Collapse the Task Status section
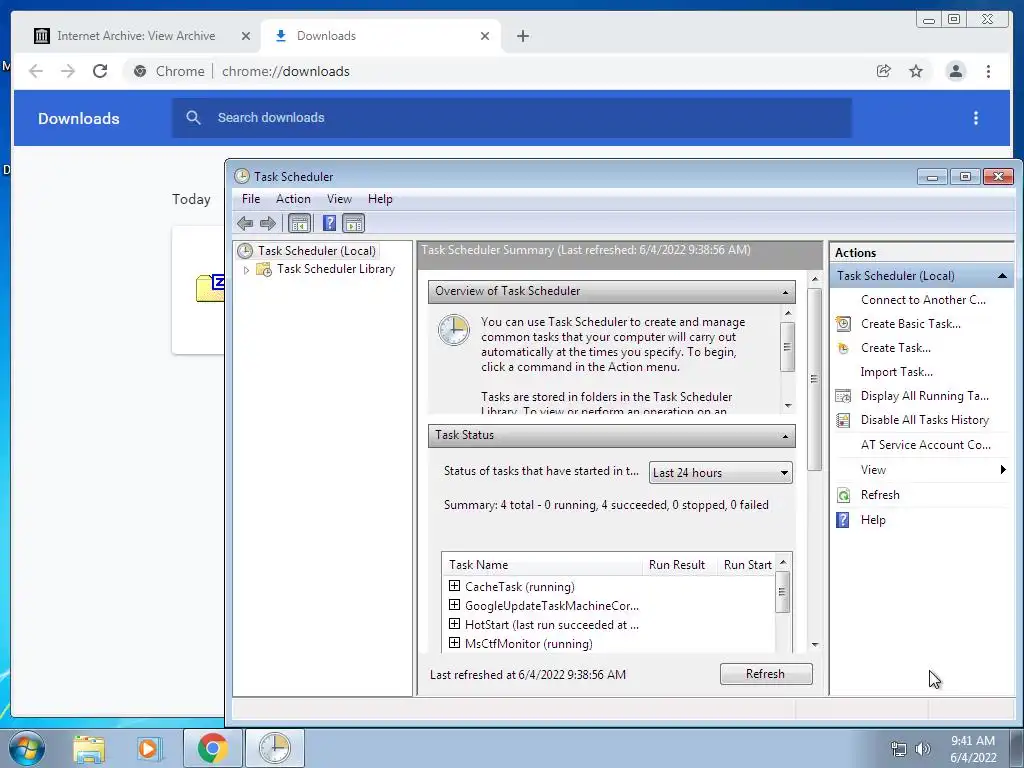 pos(785,436)
